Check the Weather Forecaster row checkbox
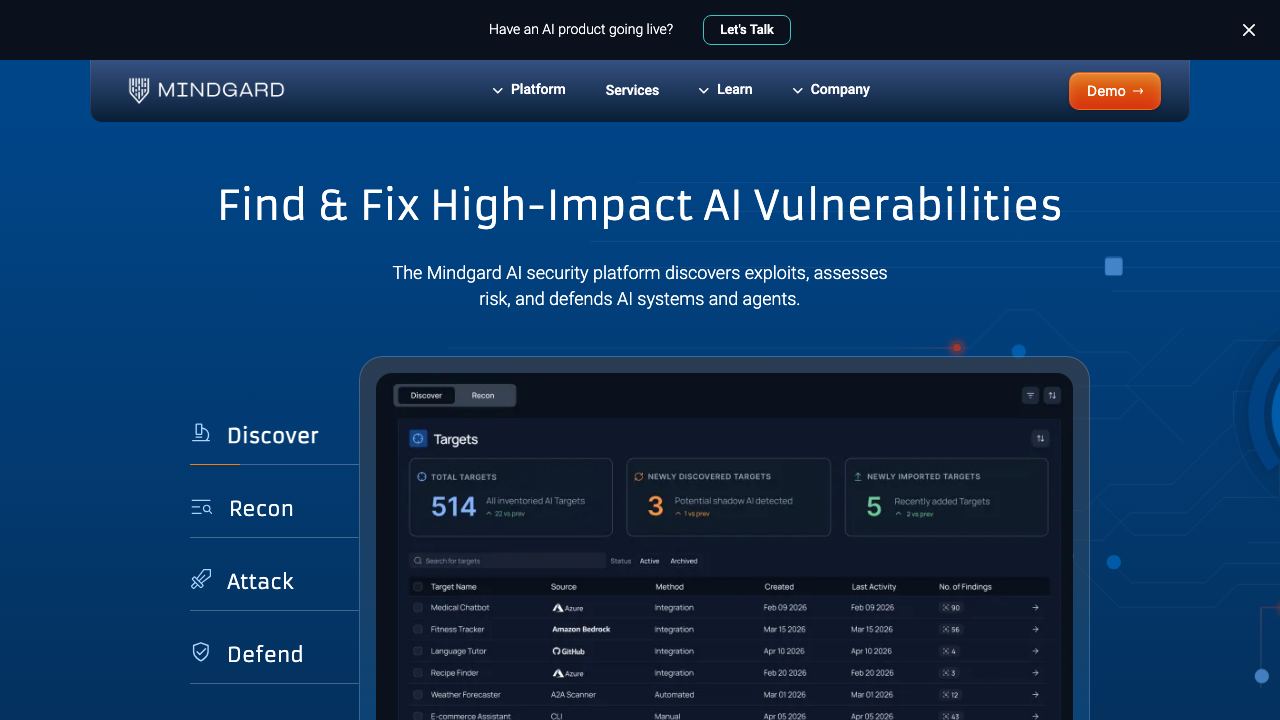The height and width of the screenshot is (720, 1280). pyautogui.click(x=418, y=695)
